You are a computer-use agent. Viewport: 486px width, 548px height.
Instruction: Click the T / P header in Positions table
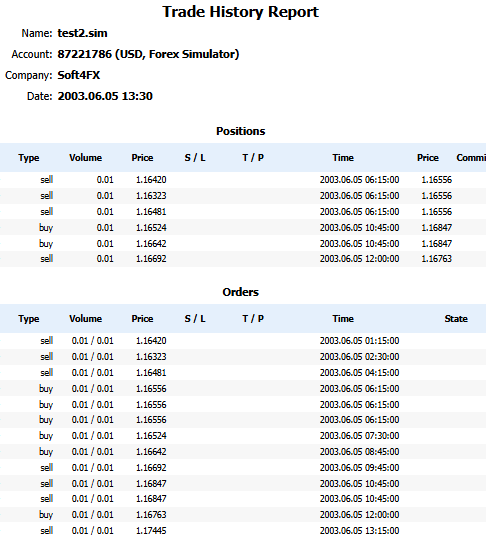coord(253,158)
